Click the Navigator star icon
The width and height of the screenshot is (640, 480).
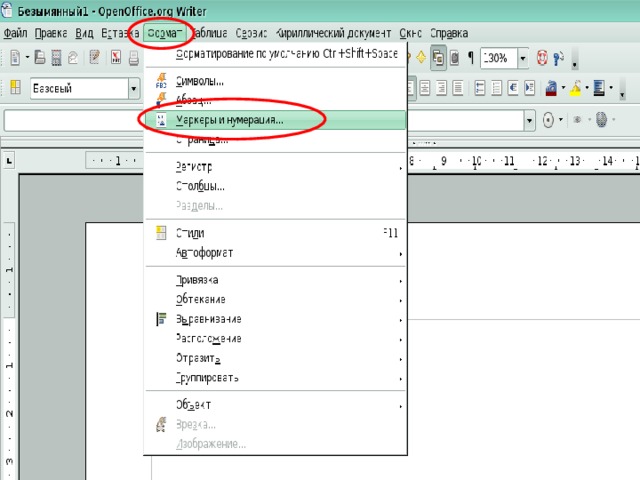pos(421,58)
